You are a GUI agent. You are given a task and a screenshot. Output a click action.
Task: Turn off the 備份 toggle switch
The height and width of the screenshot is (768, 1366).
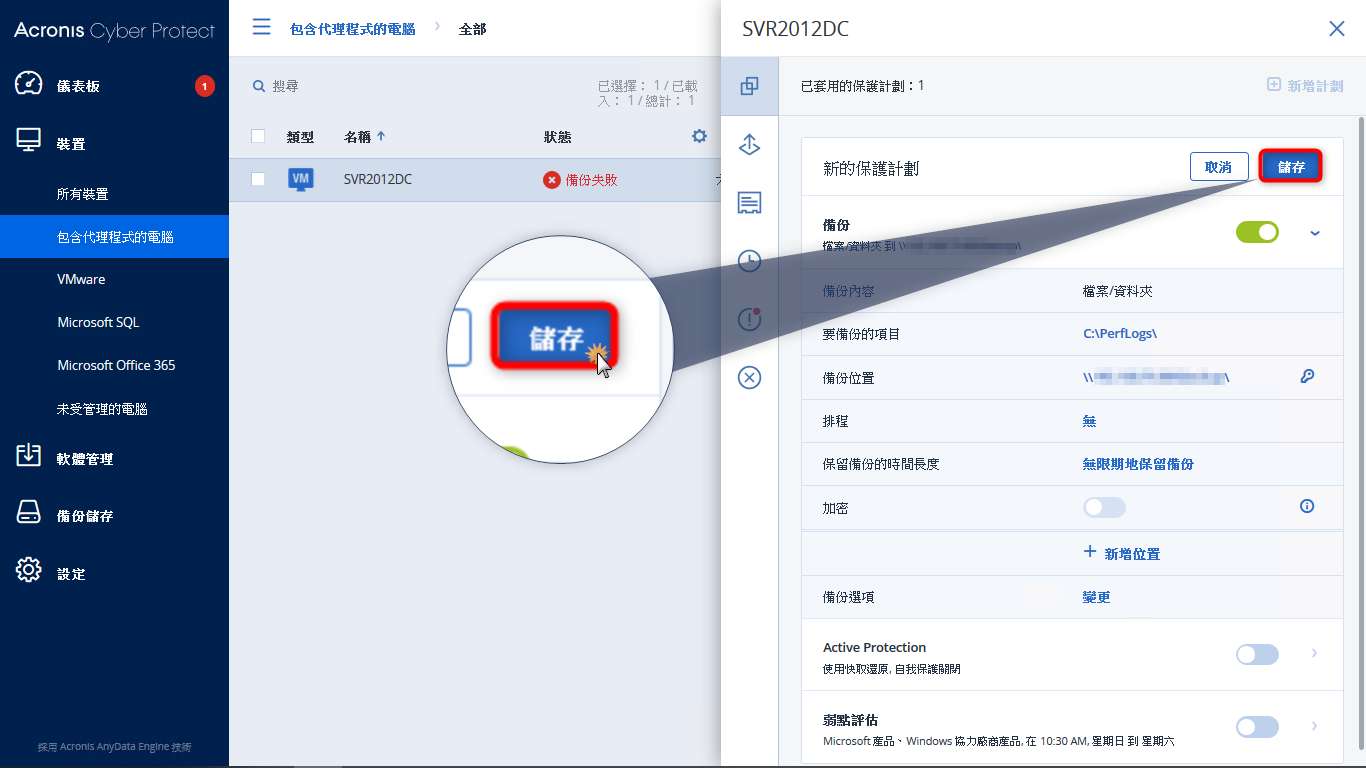click(1257, 232)
